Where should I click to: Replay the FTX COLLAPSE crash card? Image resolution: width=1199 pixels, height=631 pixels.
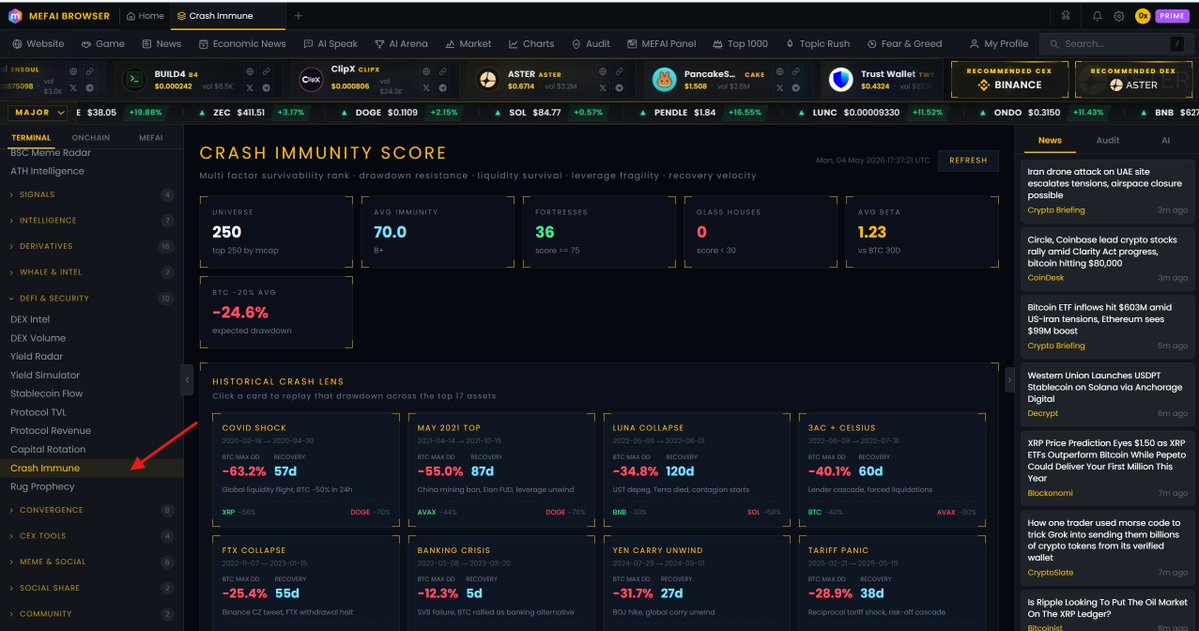point(306,583)
